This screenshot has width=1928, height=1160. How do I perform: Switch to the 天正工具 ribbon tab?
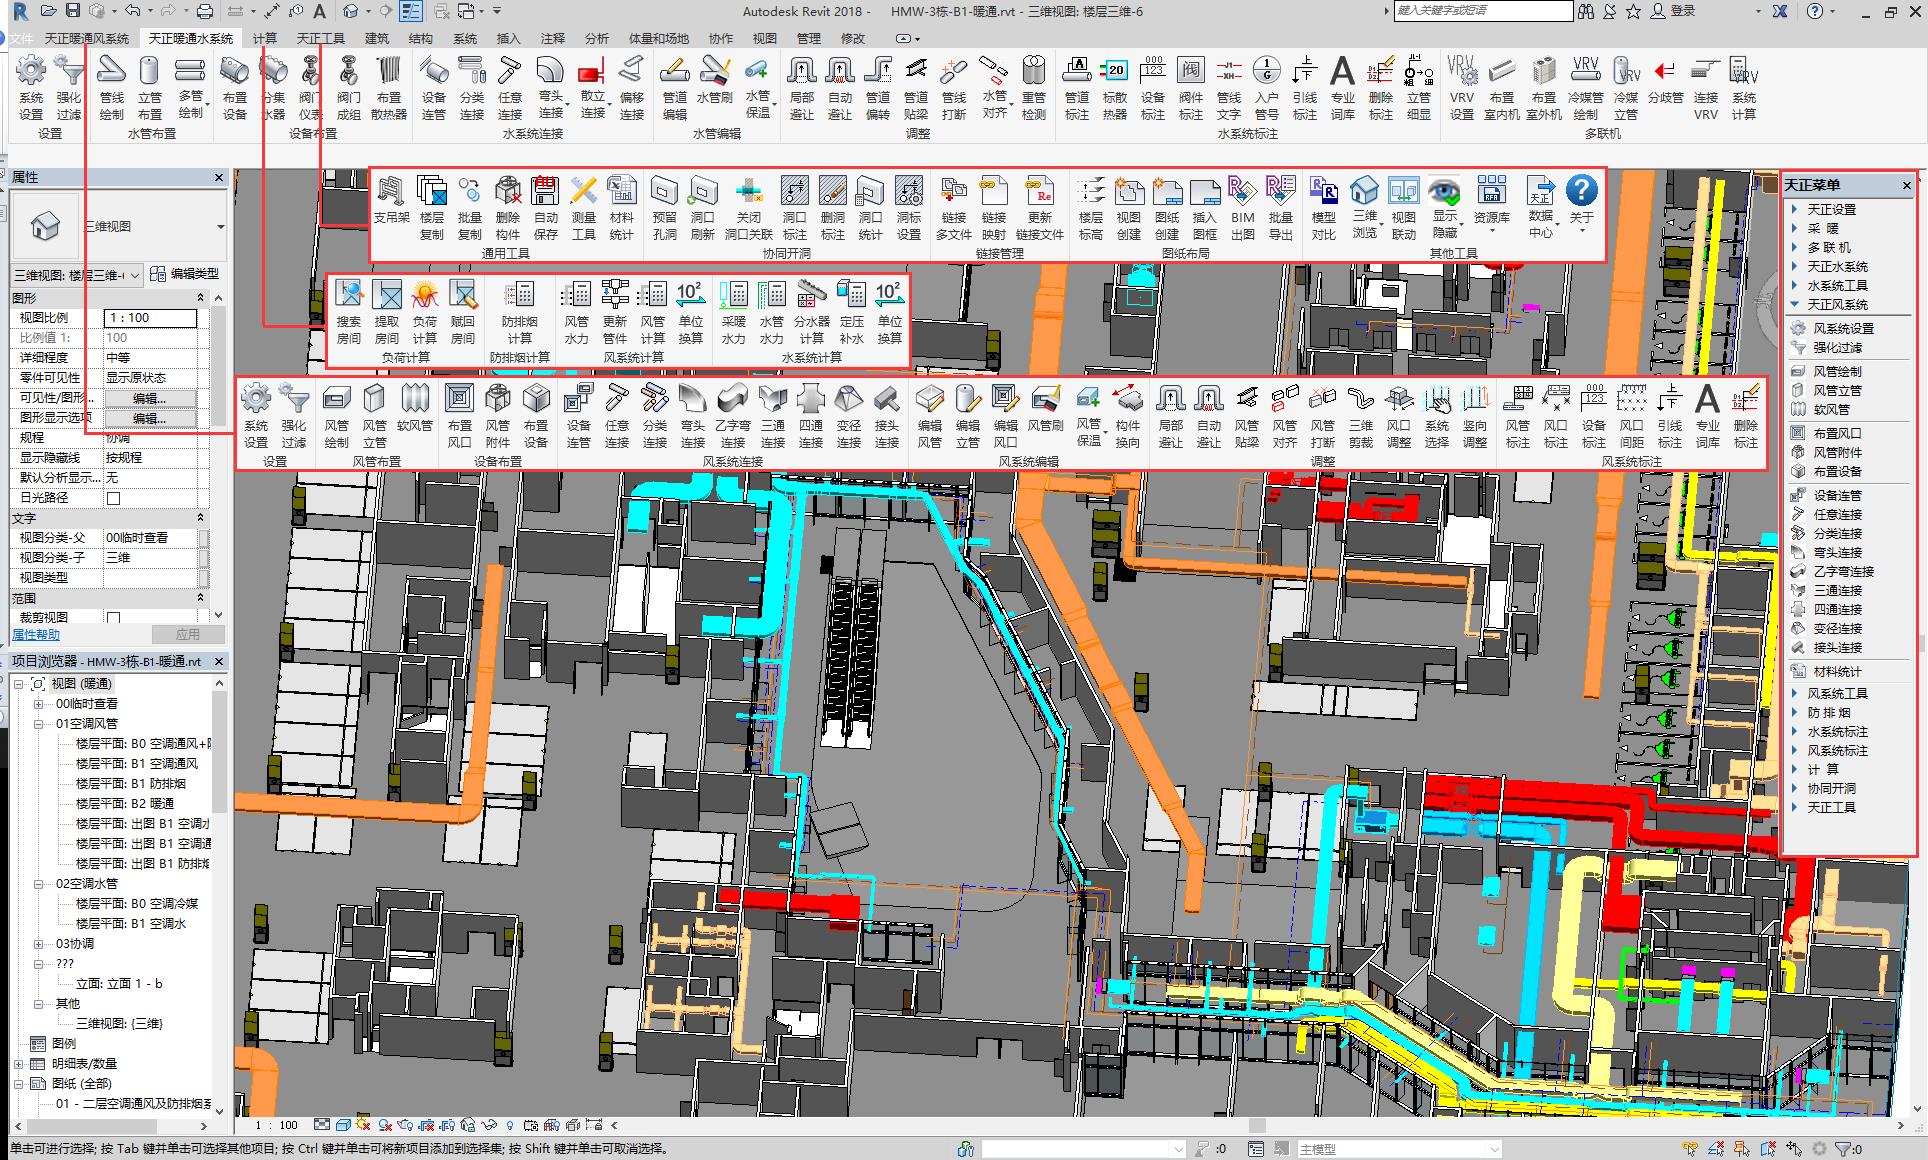[320, 39]
